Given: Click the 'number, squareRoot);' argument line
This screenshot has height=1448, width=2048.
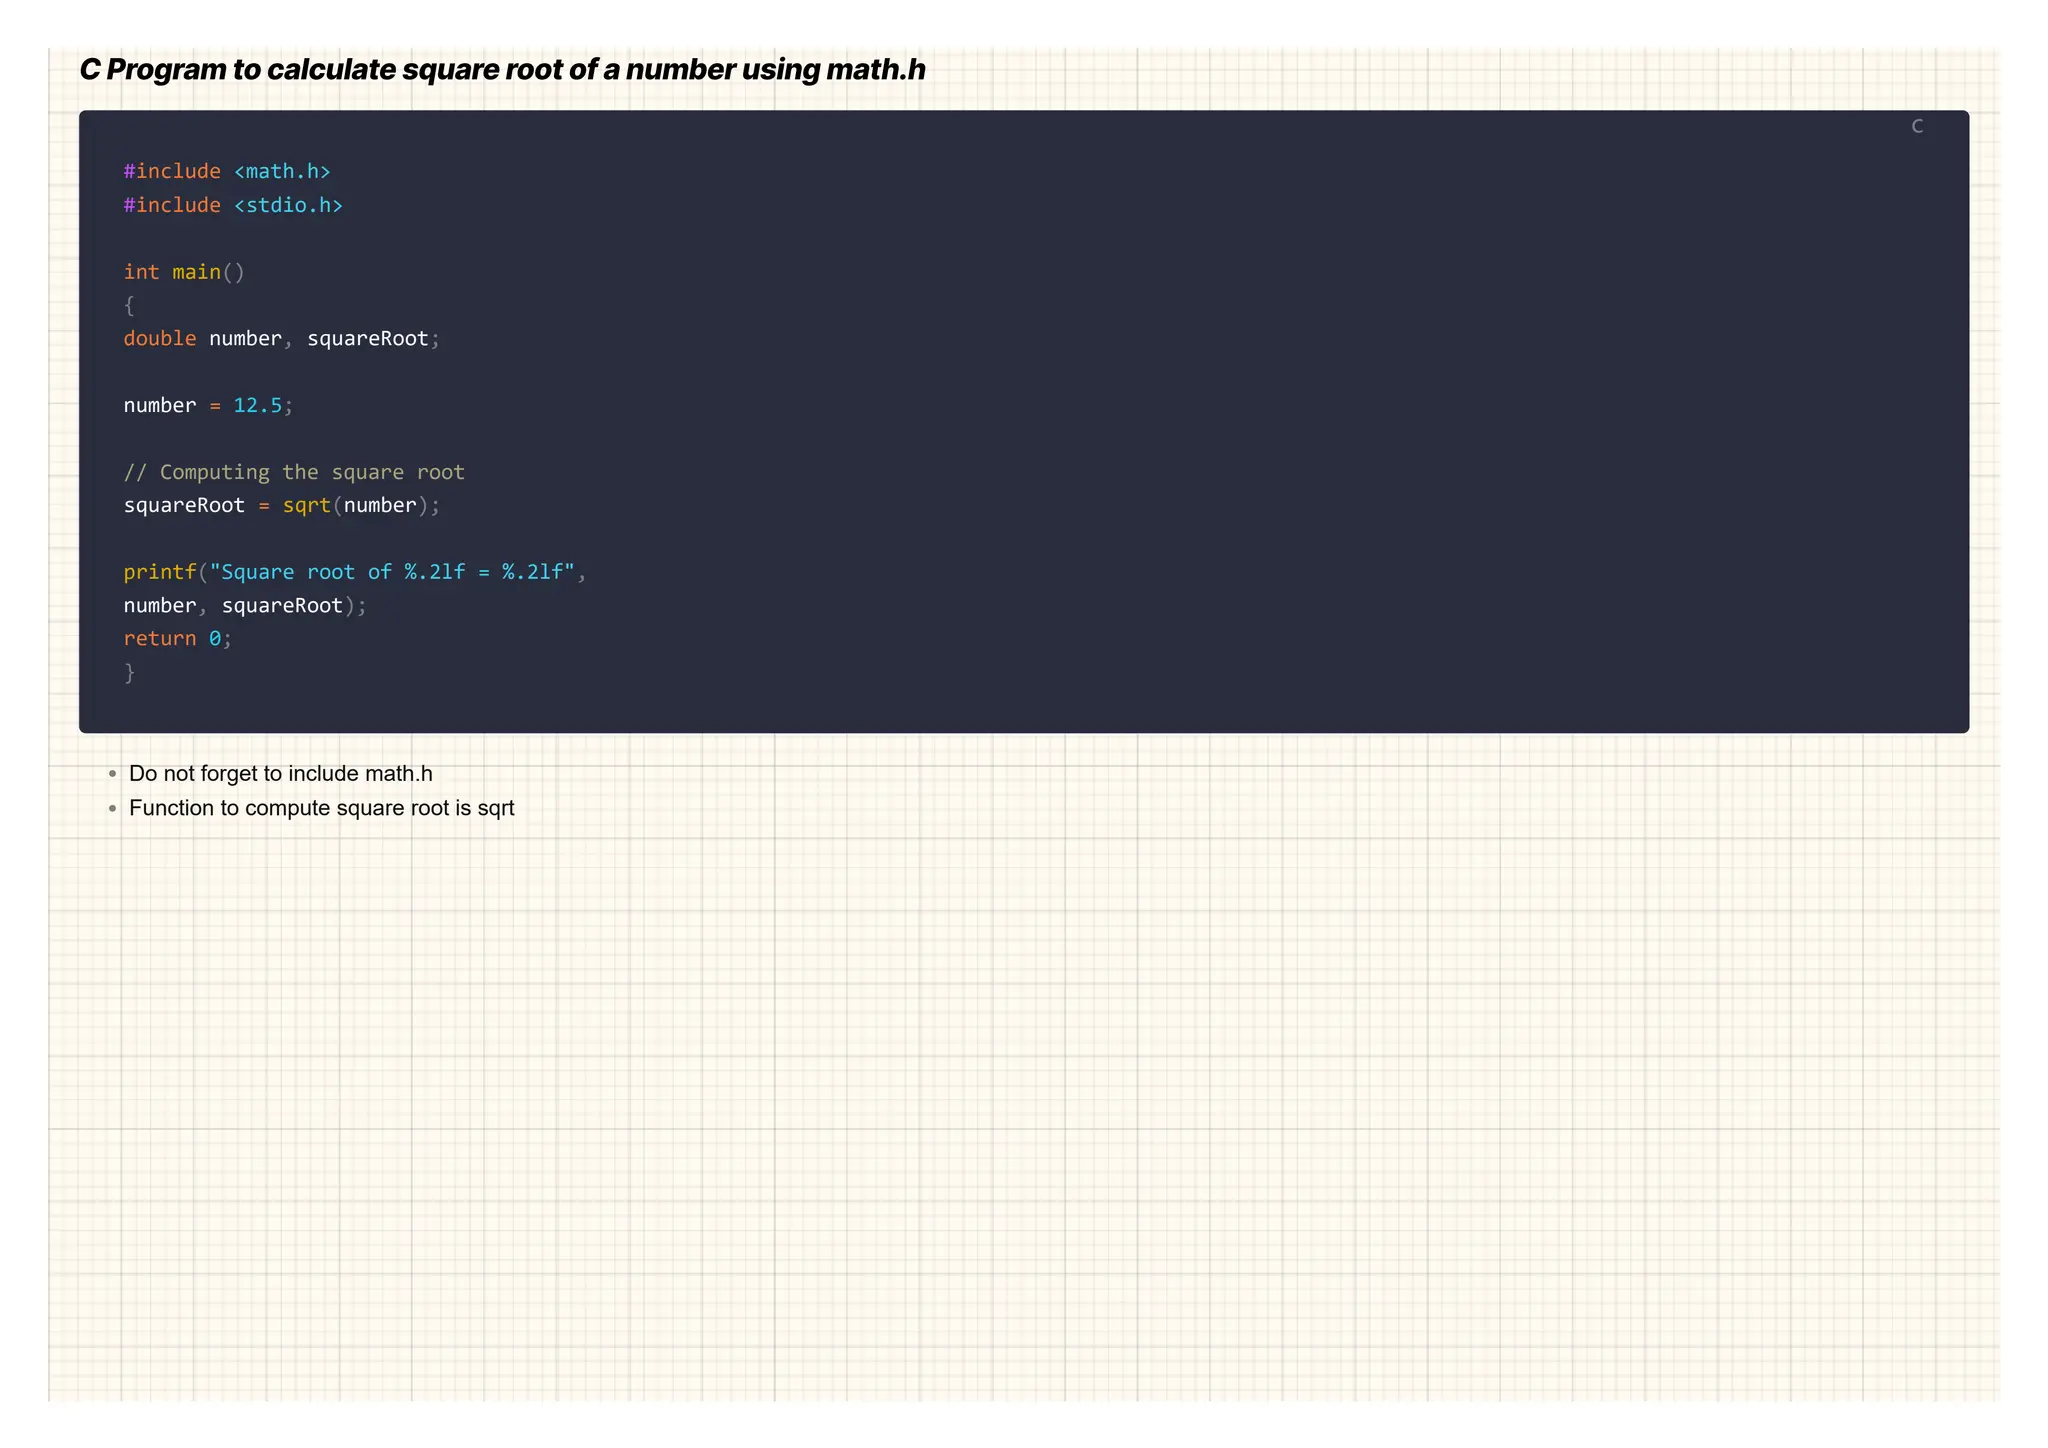Looking at the screenshot, I should (245, 605).
